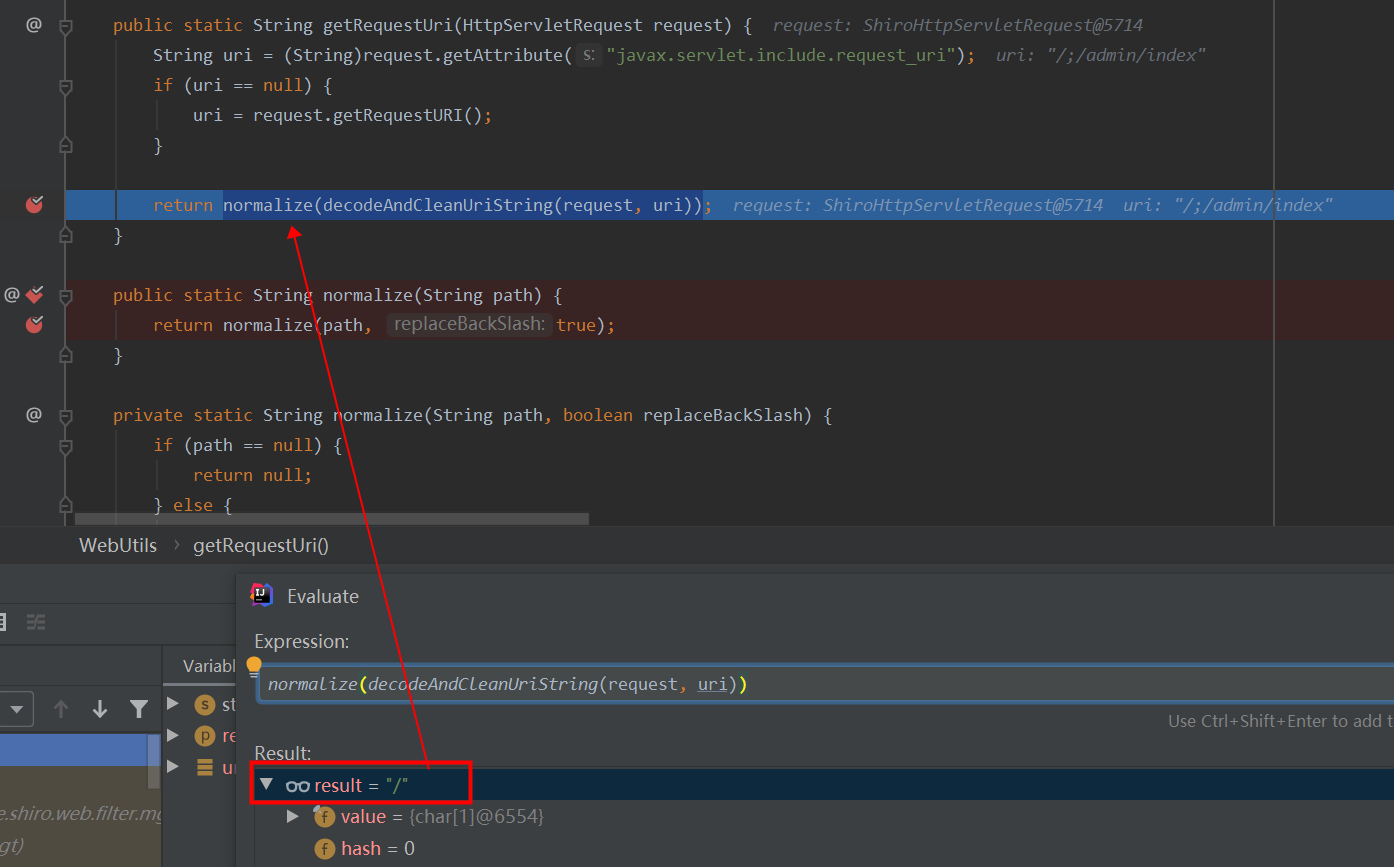Click the getRequestUri() breadcrumb
Screen dimensions: 1394x867
click(x=261, y=545)
